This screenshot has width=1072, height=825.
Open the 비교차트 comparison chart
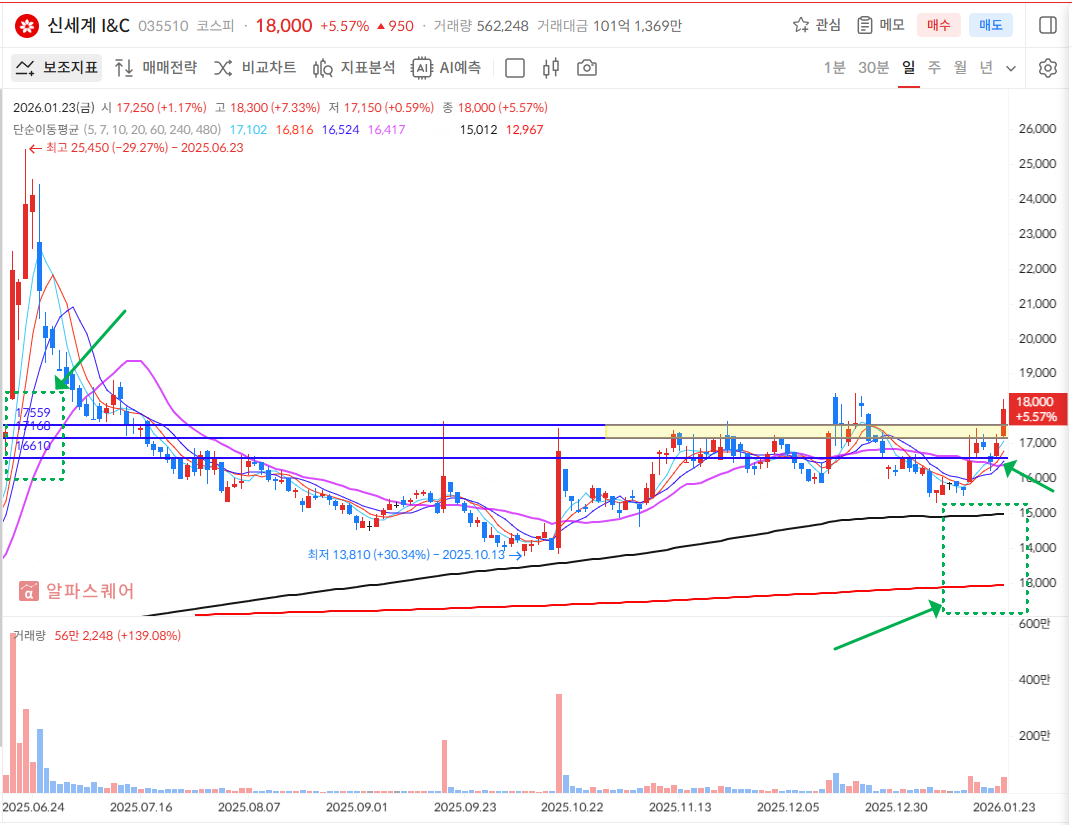(x=255, y=68)
